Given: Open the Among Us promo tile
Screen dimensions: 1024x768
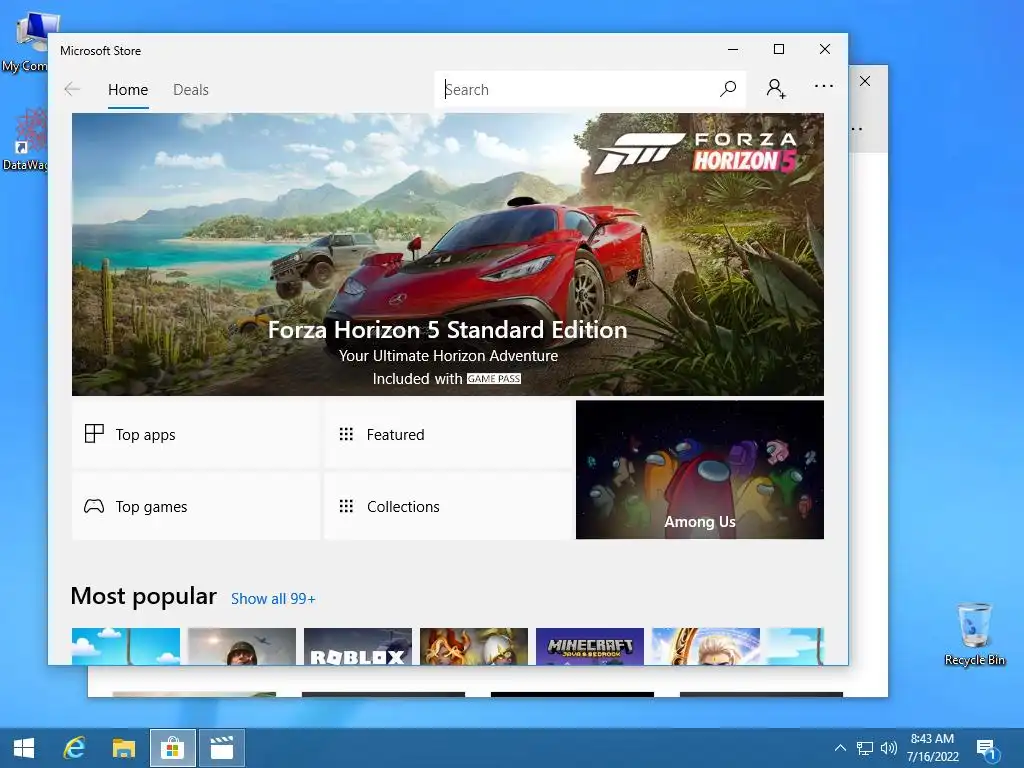Looking at the screenshot, I should pos(699,470).
